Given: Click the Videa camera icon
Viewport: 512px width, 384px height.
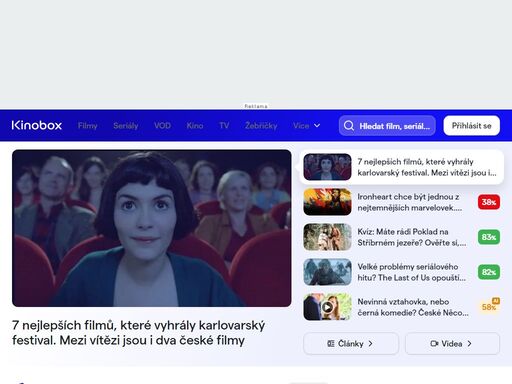Looking at the screenshot, I should click(x=434, y=343).
